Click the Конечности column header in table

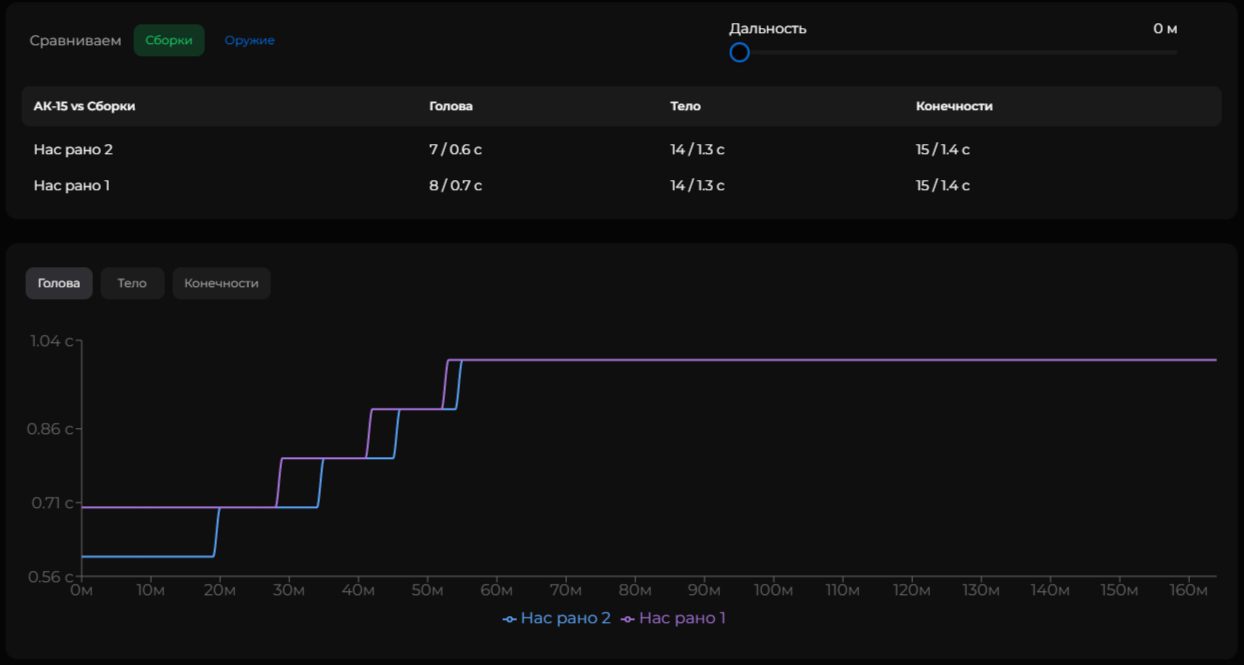954,106
